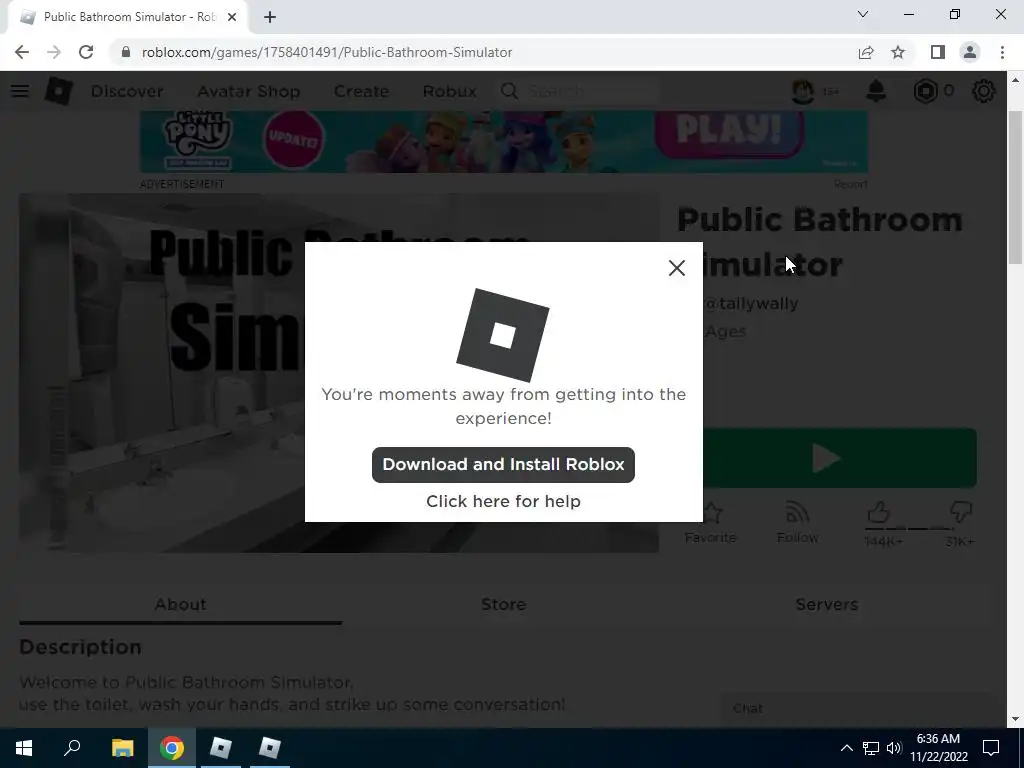Screen dimensions: 1024x768
Task: Click the Roblox logo in the dialog
Action: point(503,335)
